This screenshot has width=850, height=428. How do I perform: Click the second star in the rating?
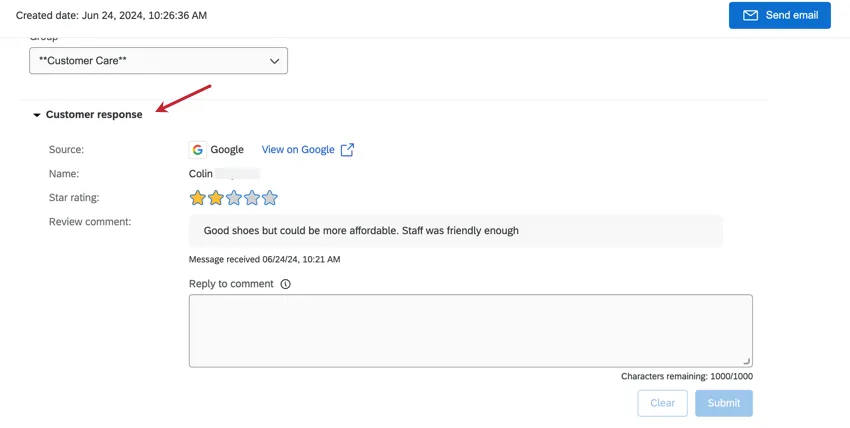point(216,198)
